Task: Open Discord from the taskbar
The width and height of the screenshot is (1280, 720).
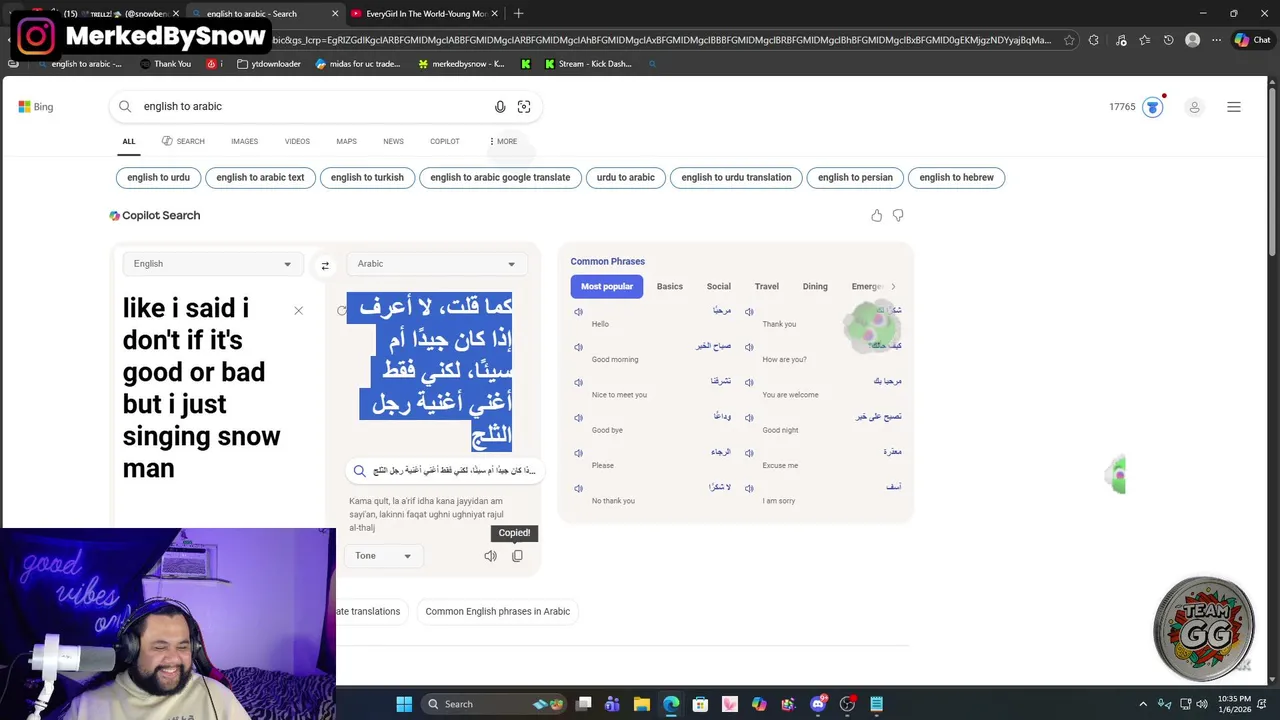Action: click(x=818, y=704)
